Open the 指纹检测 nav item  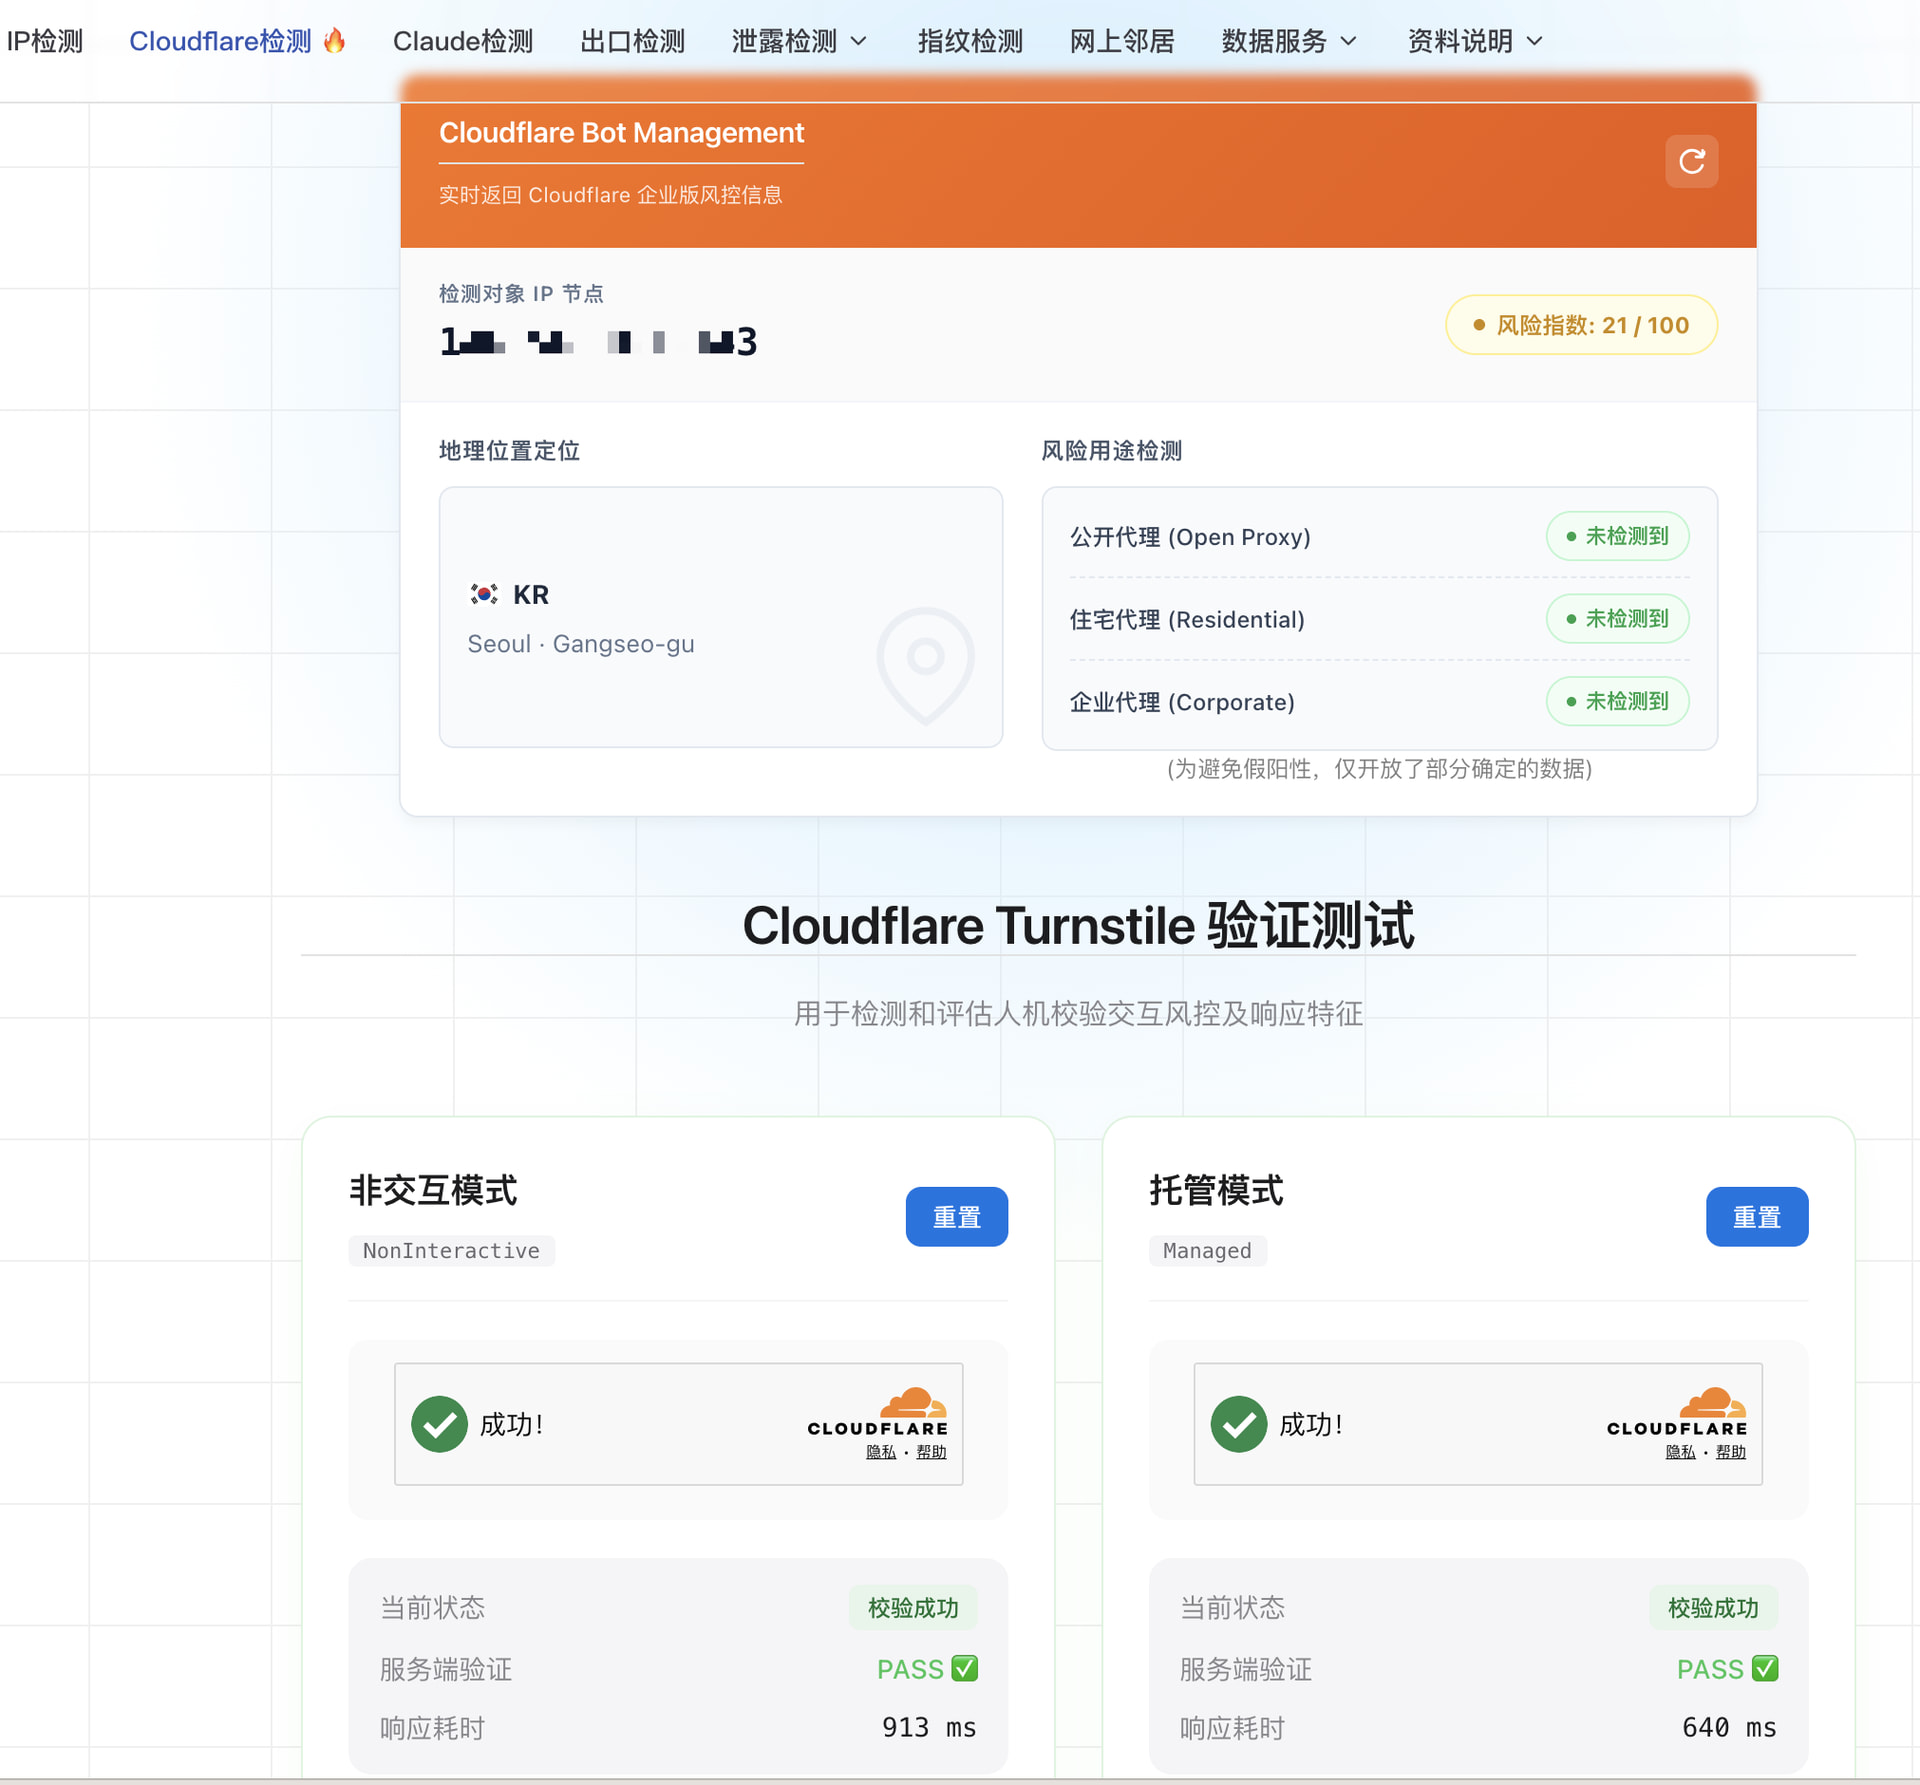pyautogui.click(x=970, y=41)
